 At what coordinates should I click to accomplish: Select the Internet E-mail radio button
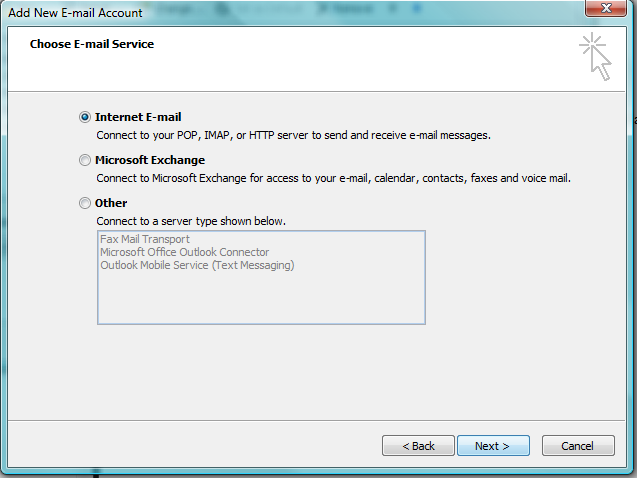(84, 117)
